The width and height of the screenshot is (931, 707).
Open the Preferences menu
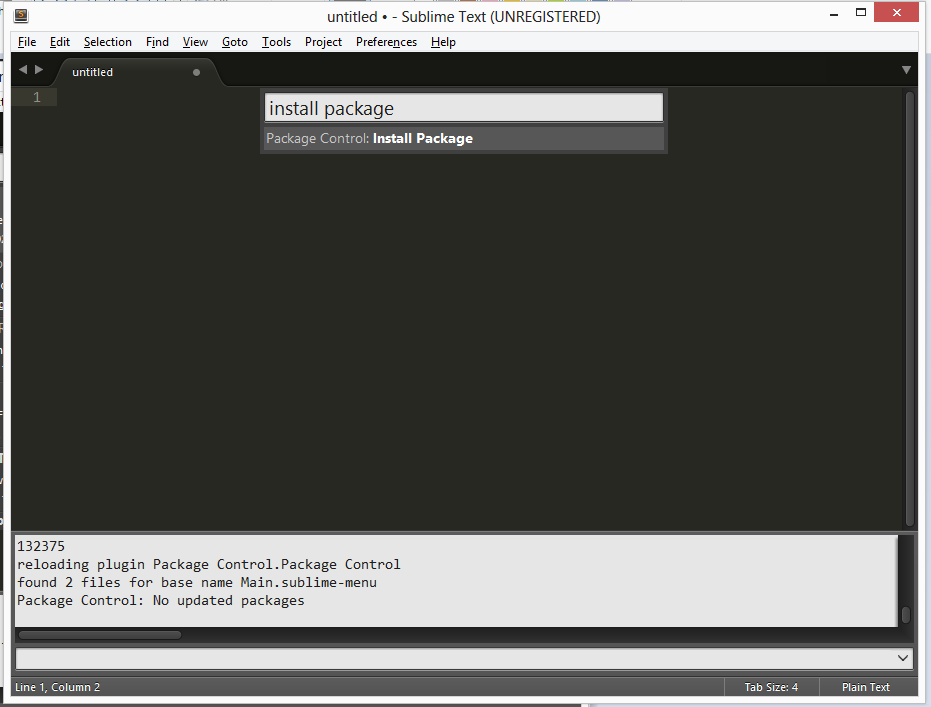point(386,42)
